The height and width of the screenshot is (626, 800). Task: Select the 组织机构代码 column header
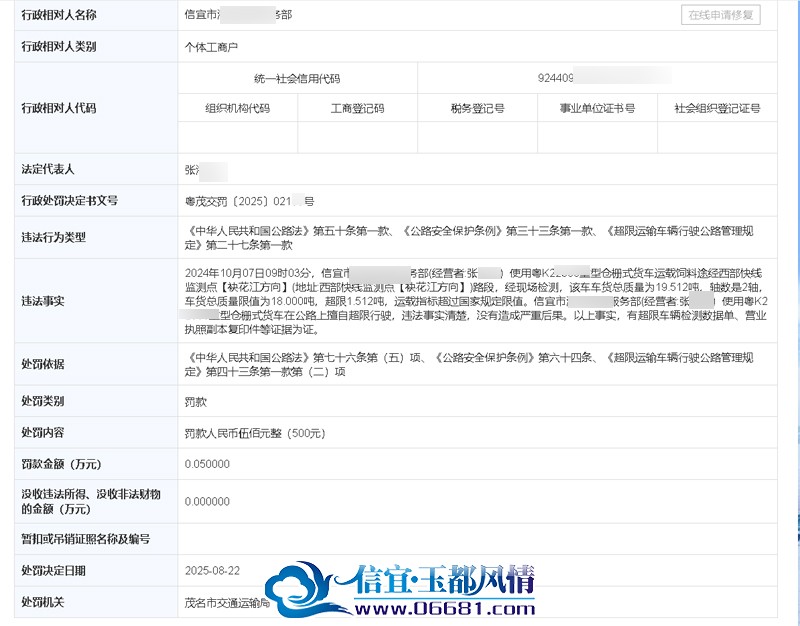click(x=237, y=108)
